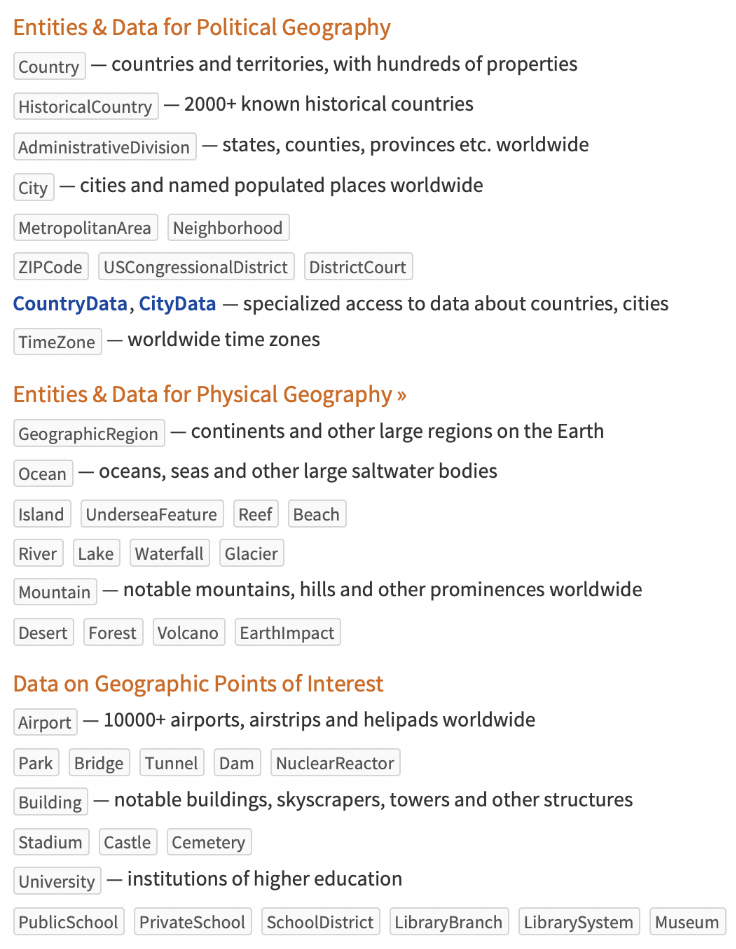Click the HistoricalCountry entity tag
This screenshot has width=736, height=949.
86,107
